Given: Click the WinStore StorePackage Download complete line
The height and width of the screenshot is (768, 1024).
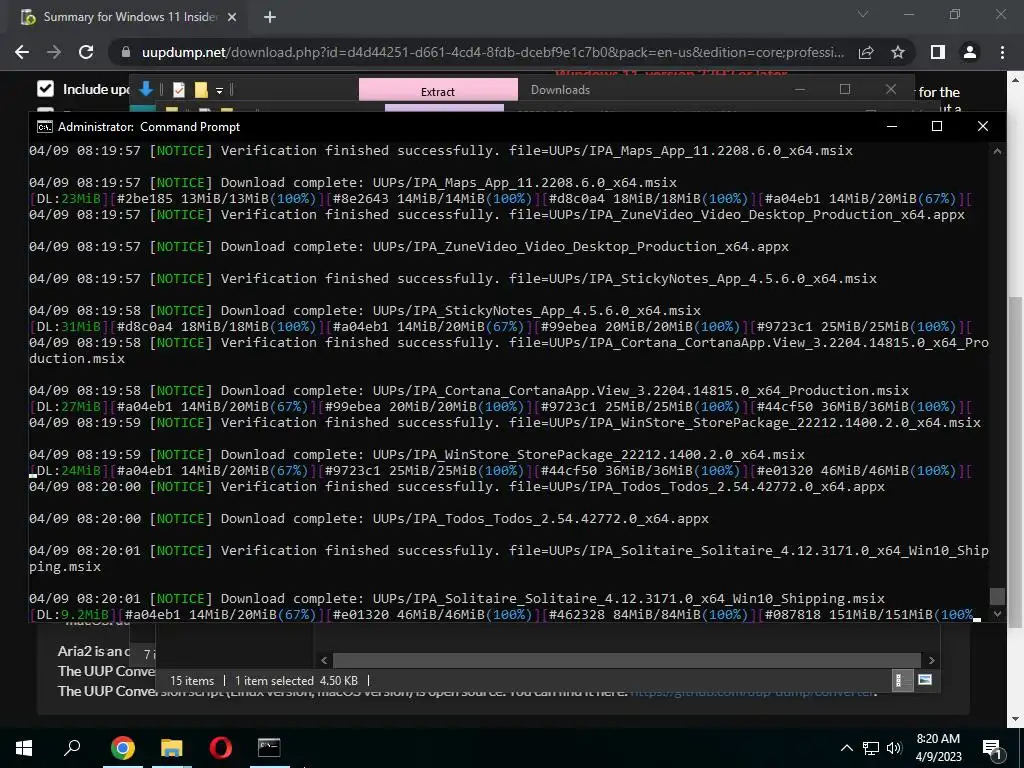Looking at the screenshot, I should click(x=417, y=455).
